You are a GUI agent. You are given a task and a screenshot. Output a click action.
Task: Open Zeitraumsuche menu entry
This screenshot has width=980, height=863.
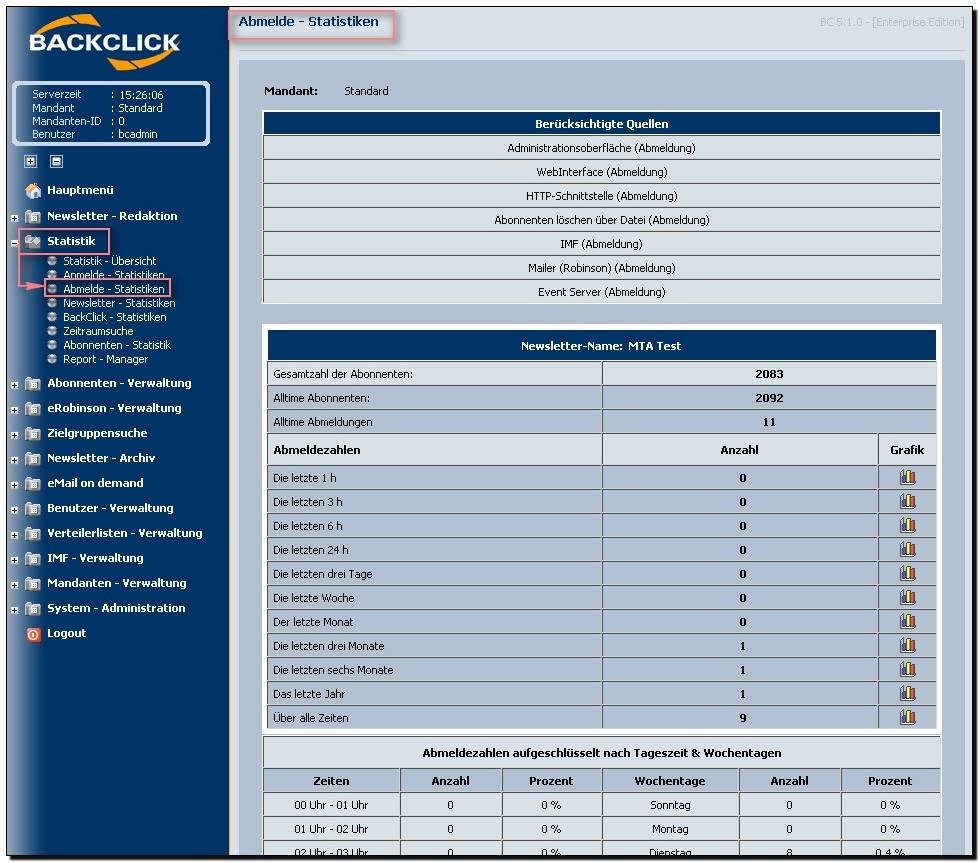pyautogui.click(x=98, y=331)
